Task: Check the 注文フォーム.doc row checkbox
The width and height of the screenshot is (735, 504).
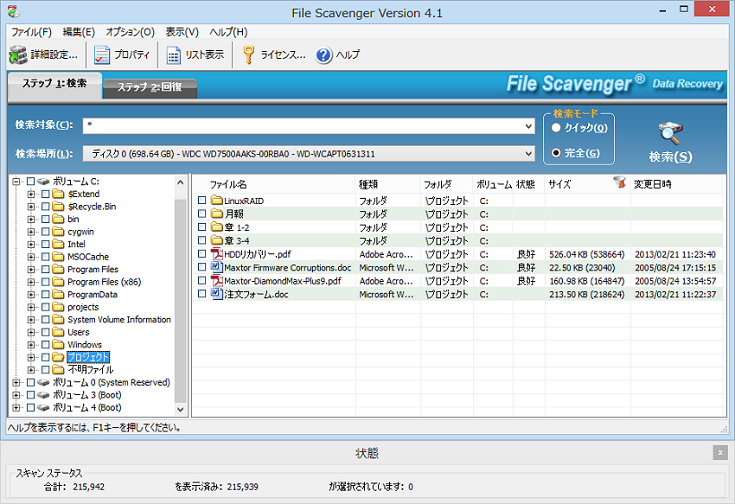Action: click(202, 294)
